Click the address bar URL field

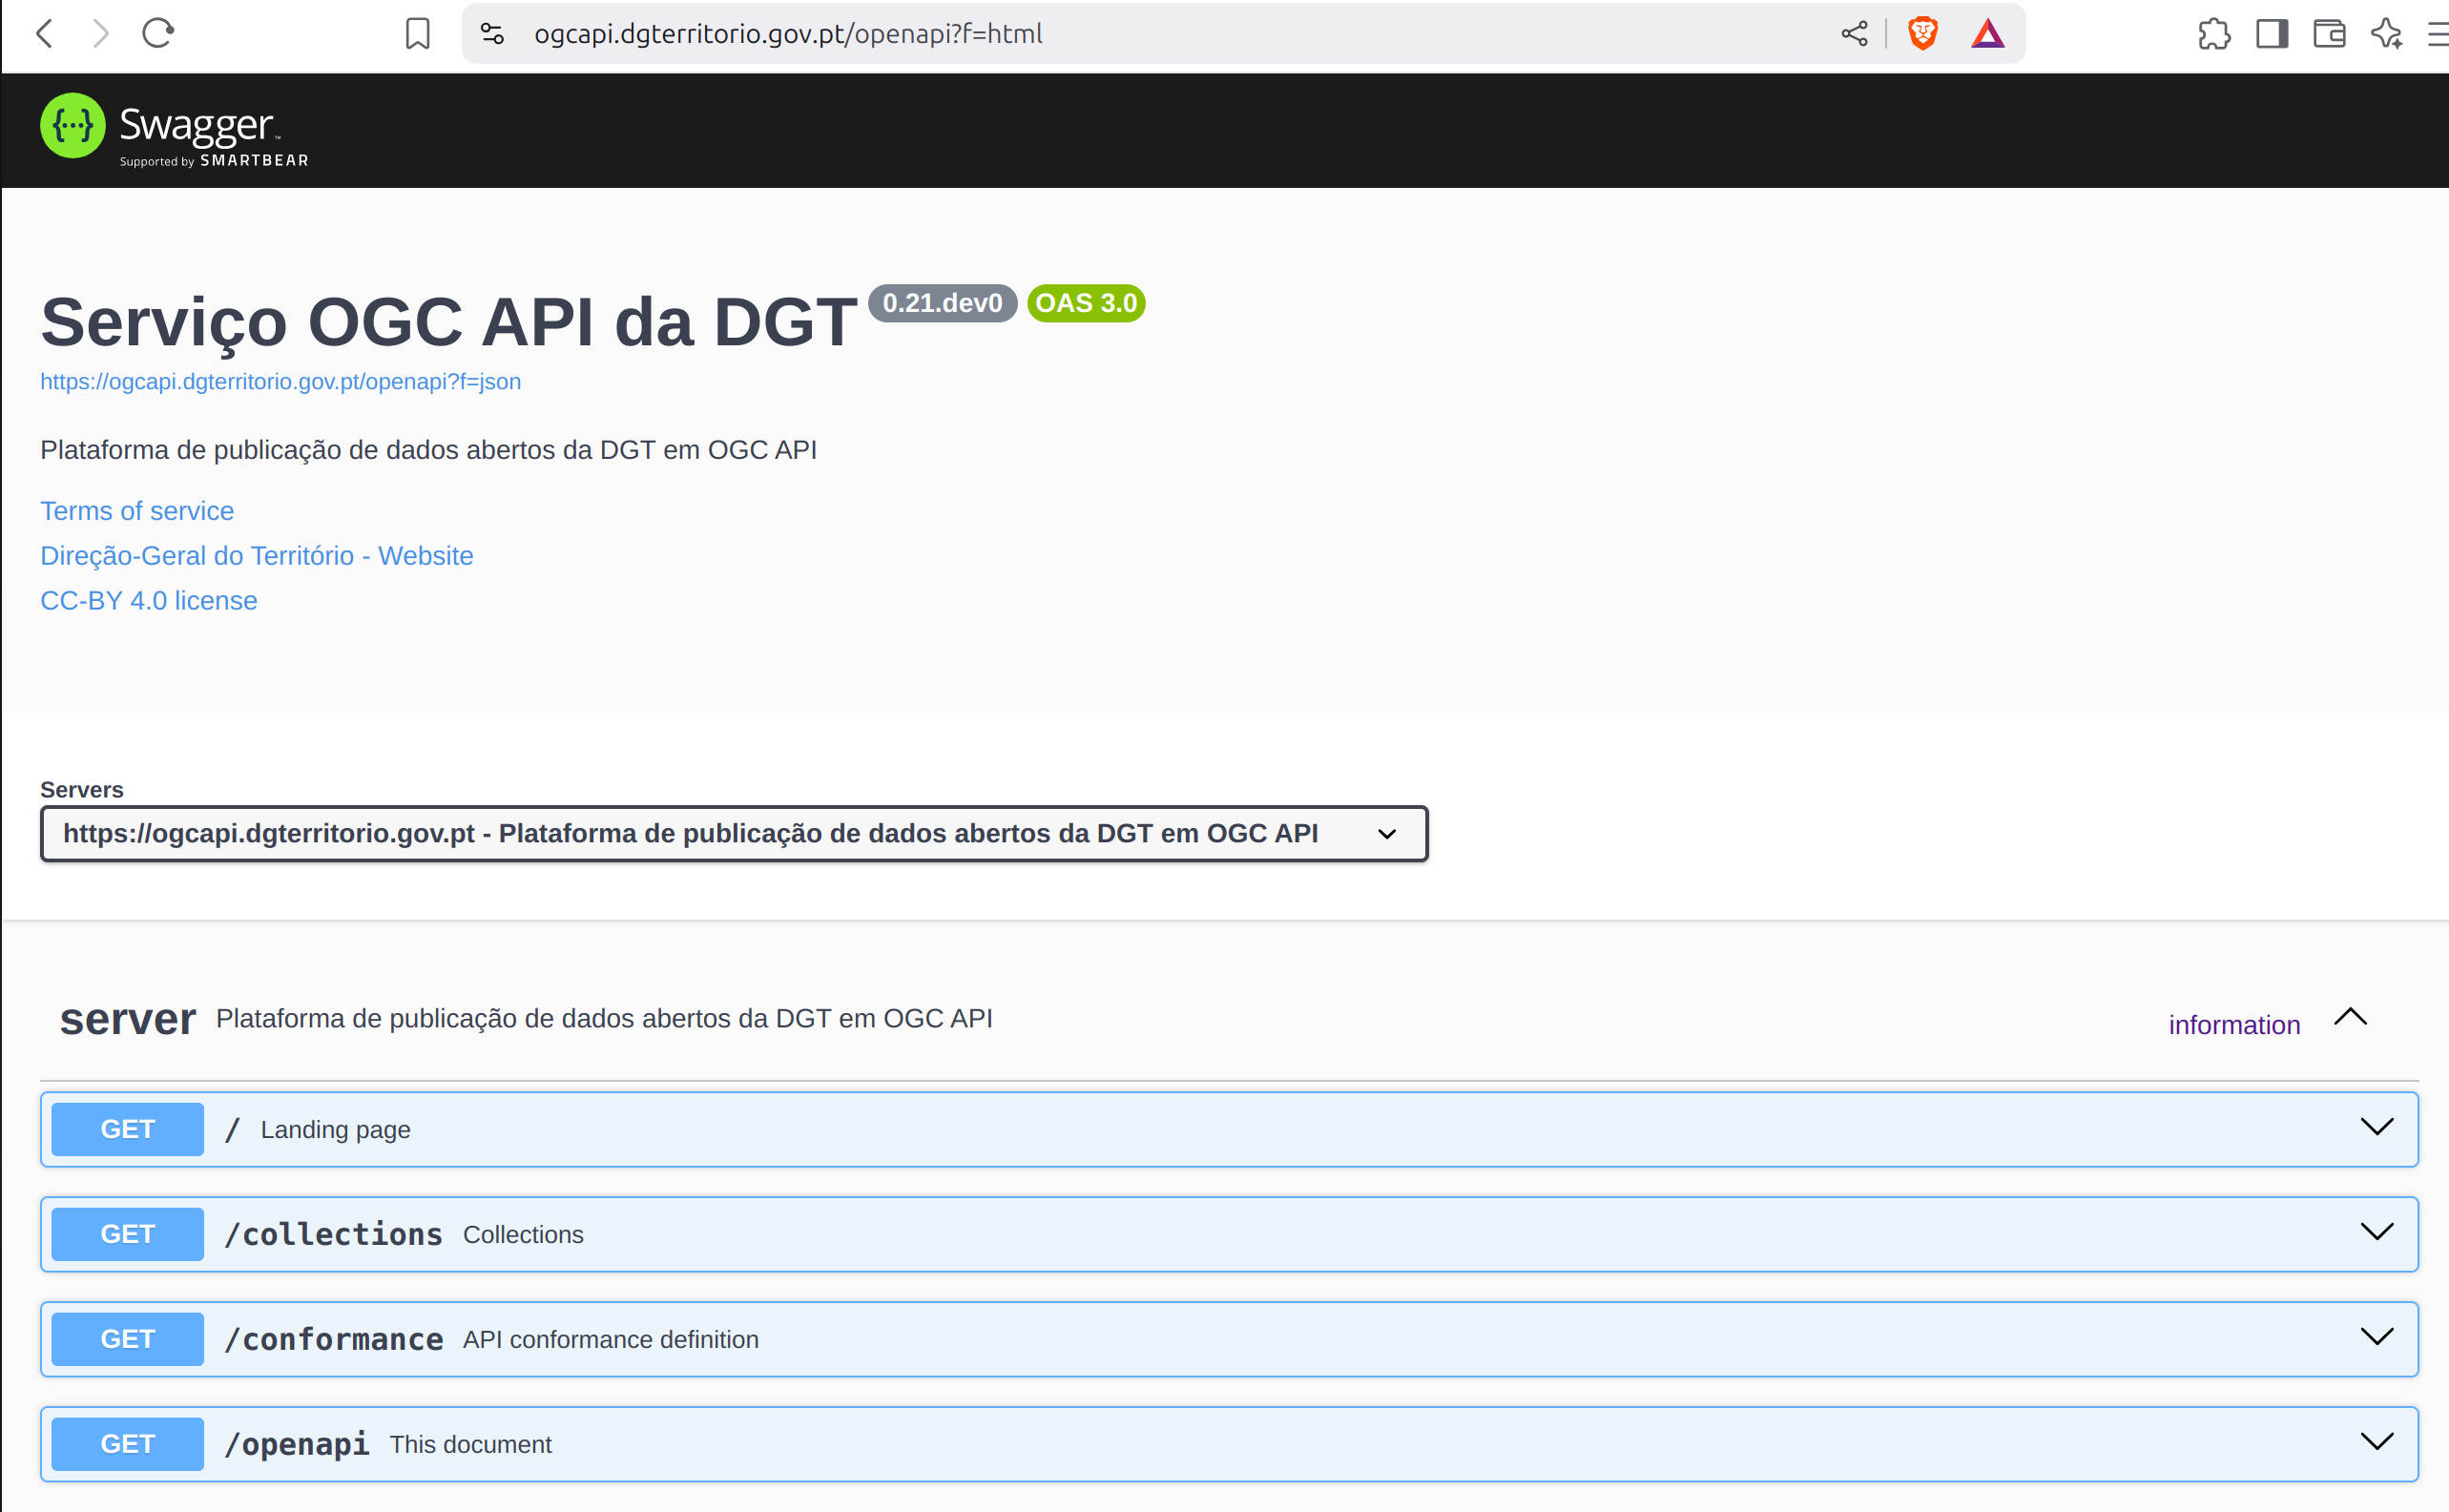788,33
